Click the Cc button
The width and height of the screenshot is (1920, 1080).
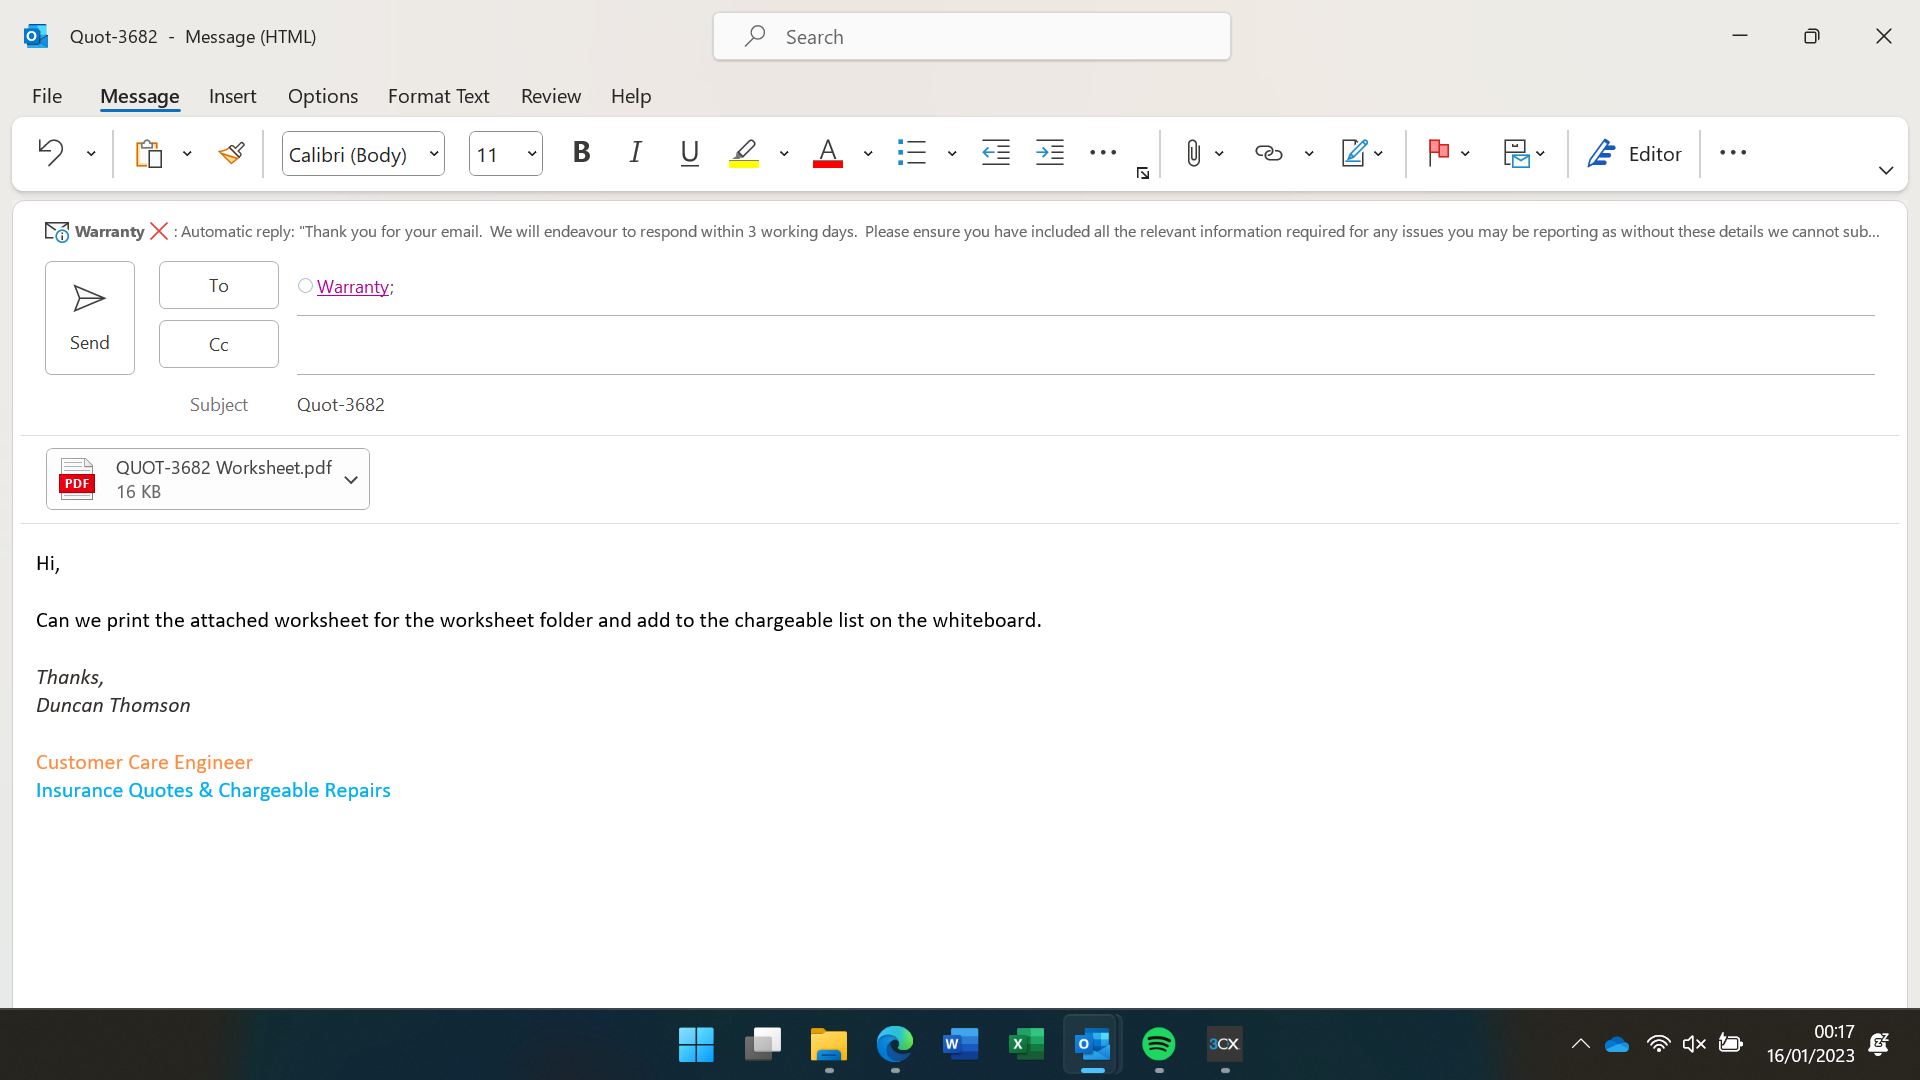click(x=218, y=344)
